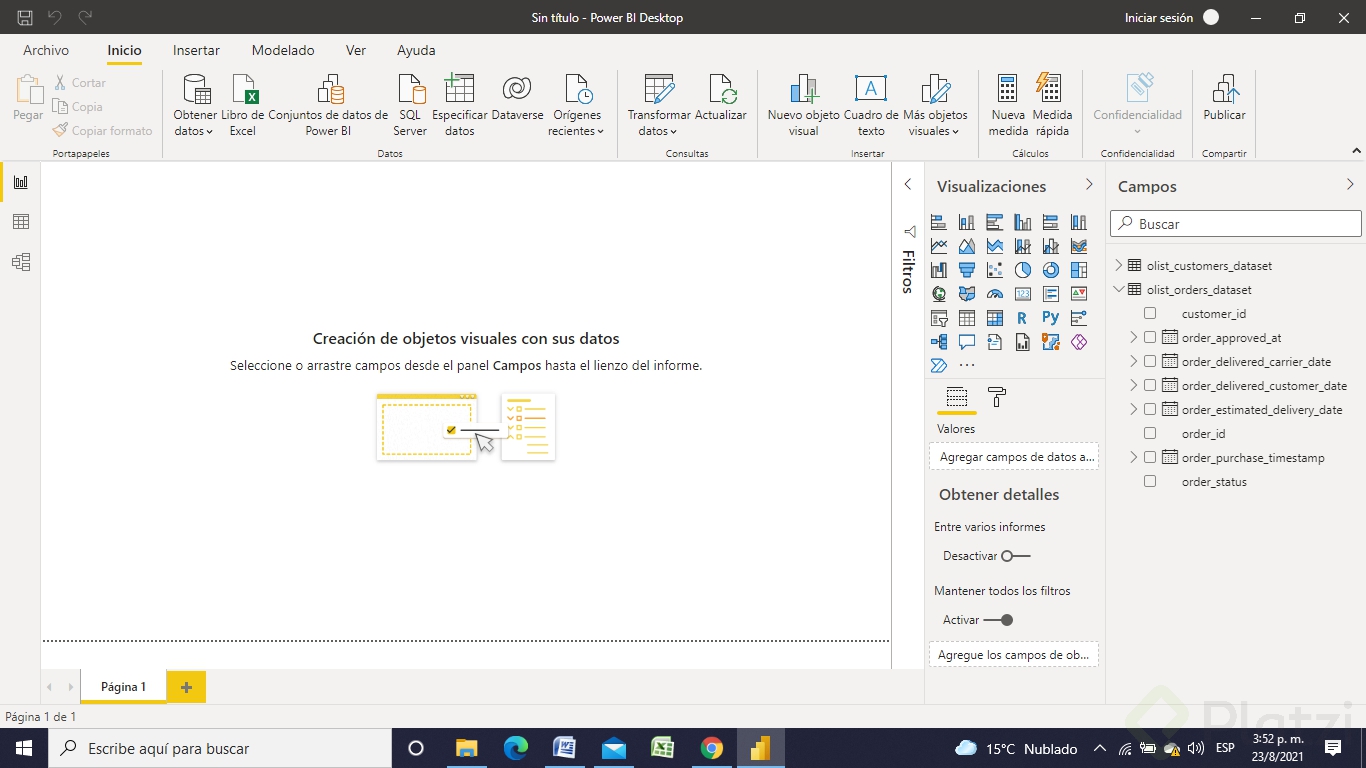
Task: Insert a Cuadro de texto
Action: [871, 105]
